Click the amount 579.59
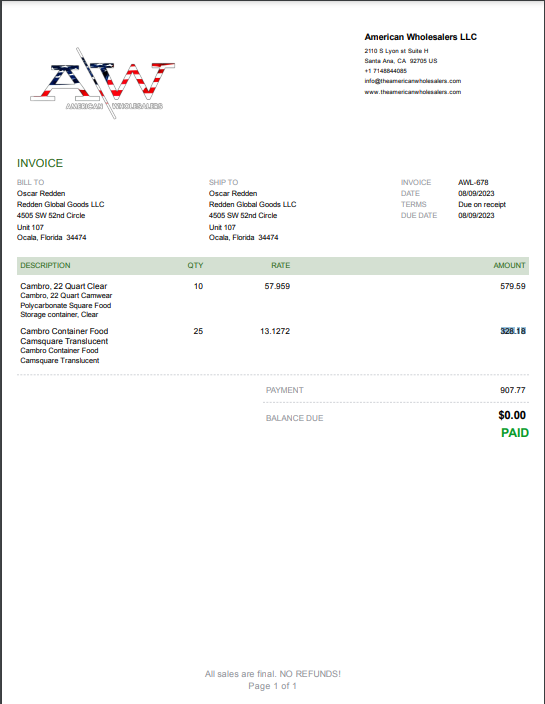545x704 pixels. pos(513,286)
